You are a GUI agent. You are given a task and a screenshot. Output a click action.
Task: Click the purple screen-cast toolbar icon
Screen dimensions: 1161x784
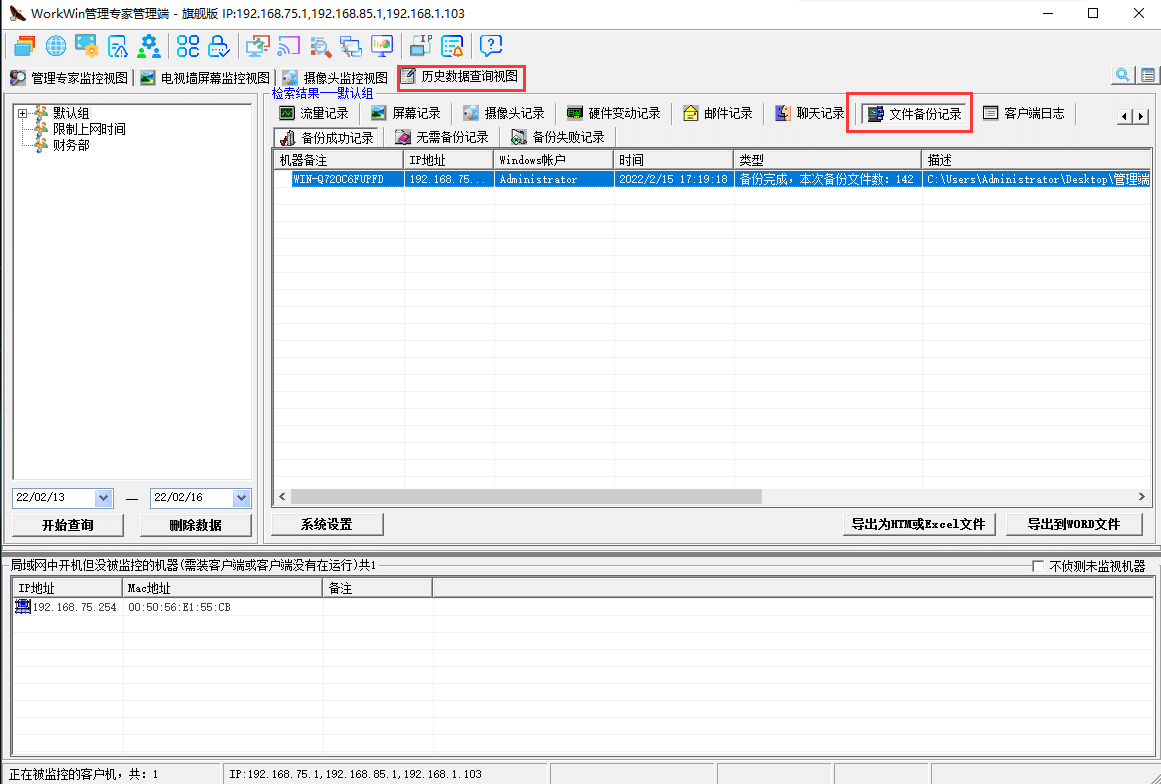pos(289,46)
